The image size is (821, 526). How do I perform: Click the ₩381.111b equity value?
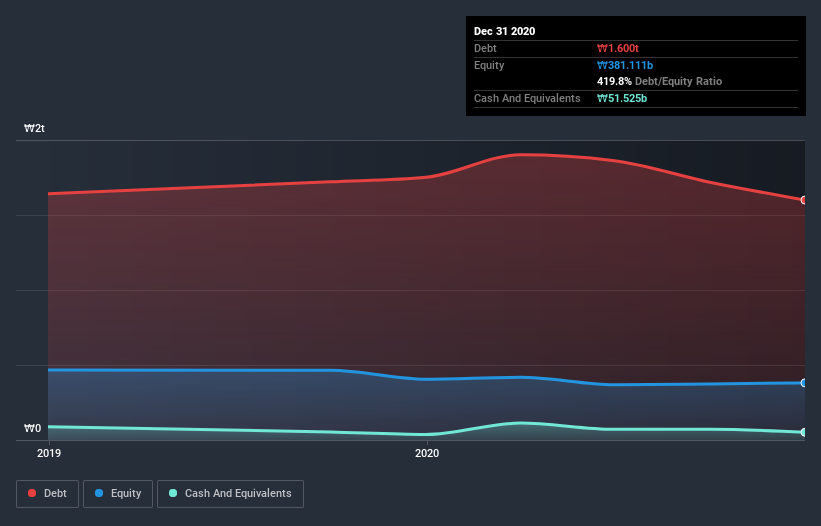(x=625, y=65)
